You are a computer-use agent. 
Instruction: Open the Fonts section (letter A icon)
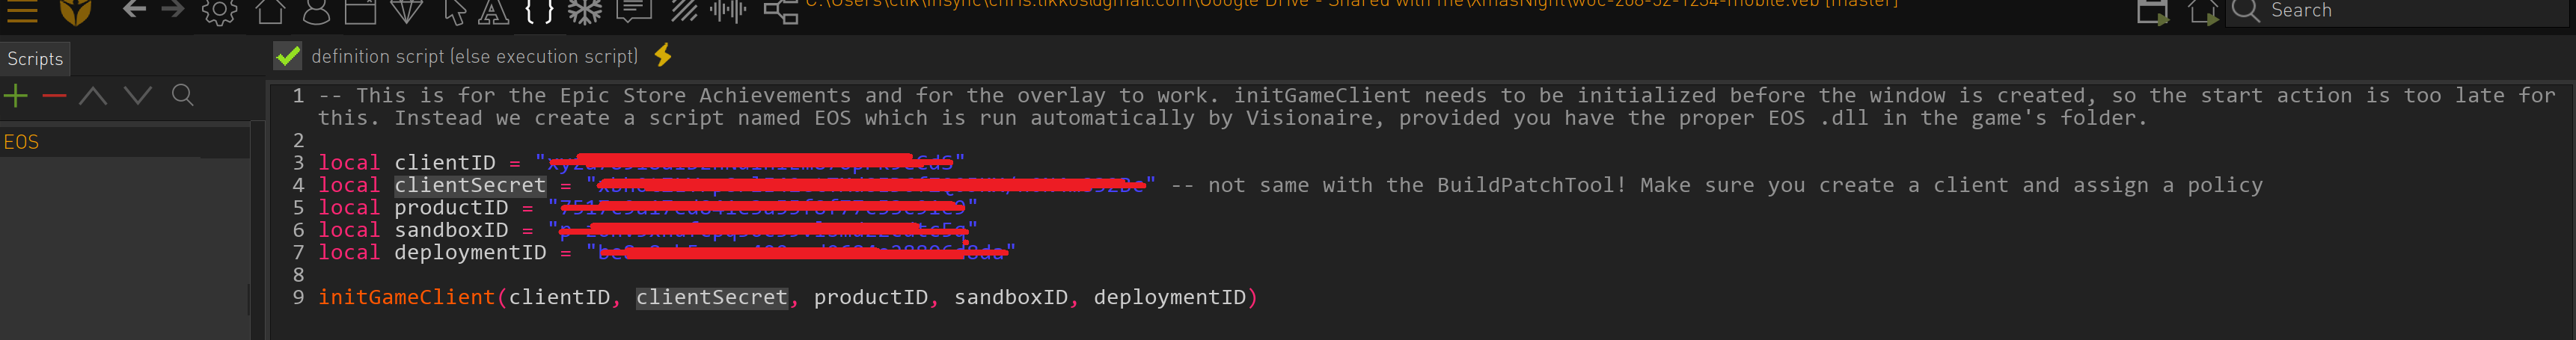493,11
